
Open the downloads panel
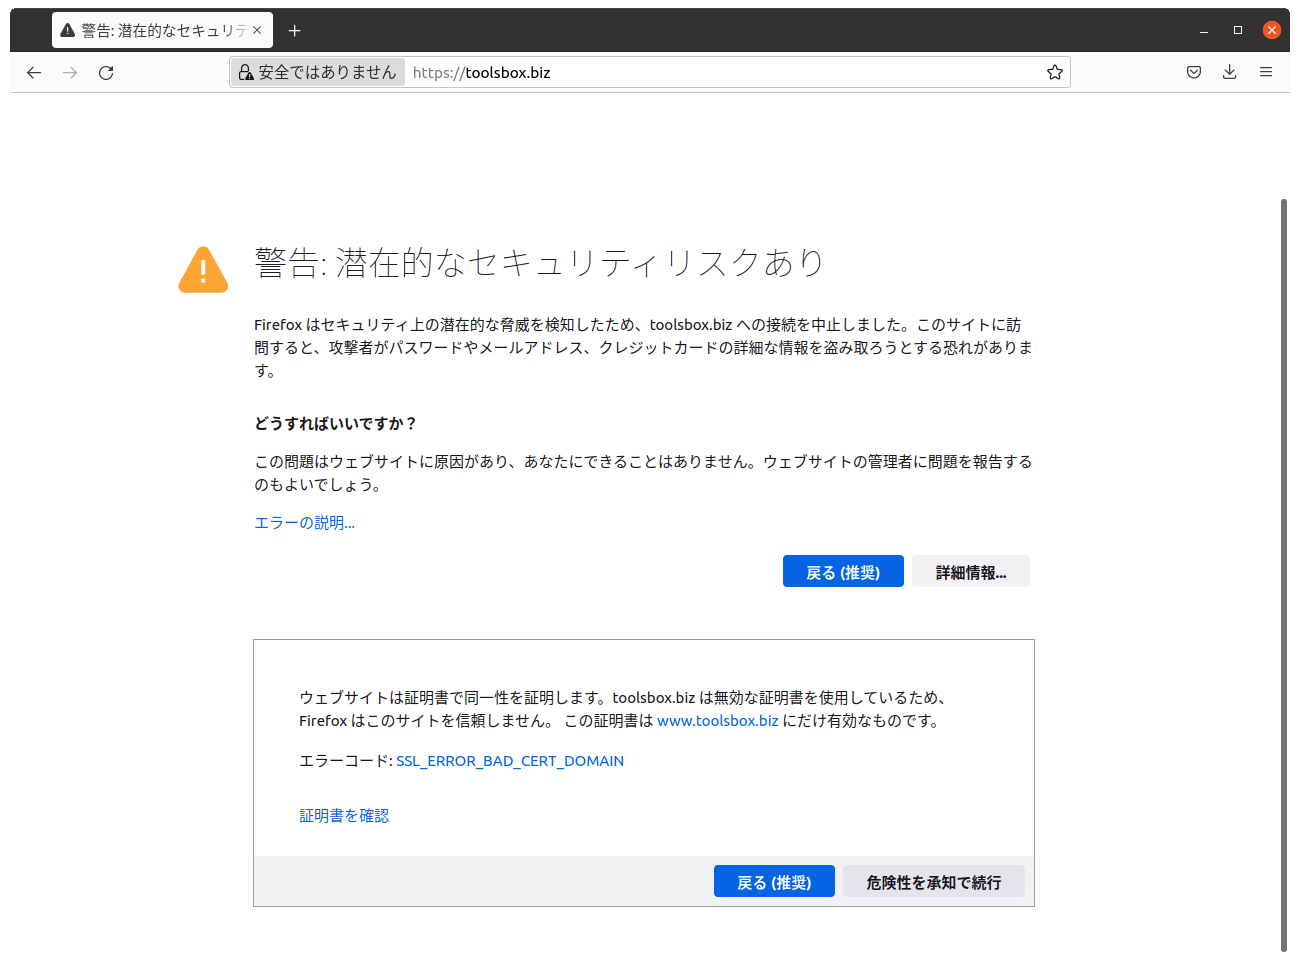(x=1230, y=72)
